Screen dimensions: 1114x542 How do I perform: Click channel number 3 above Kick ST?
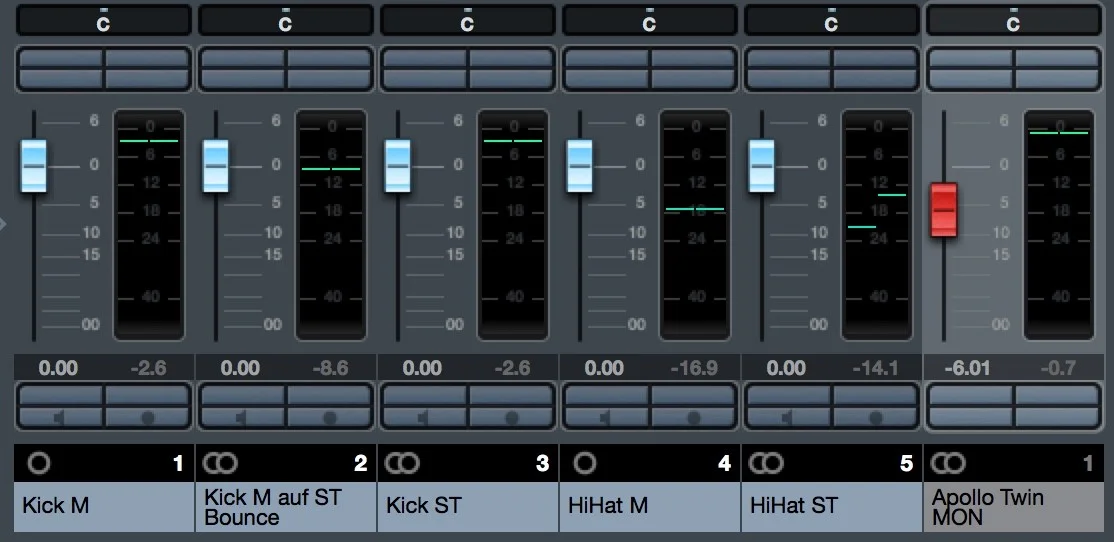pyautogui.click(x=542, y=464)
